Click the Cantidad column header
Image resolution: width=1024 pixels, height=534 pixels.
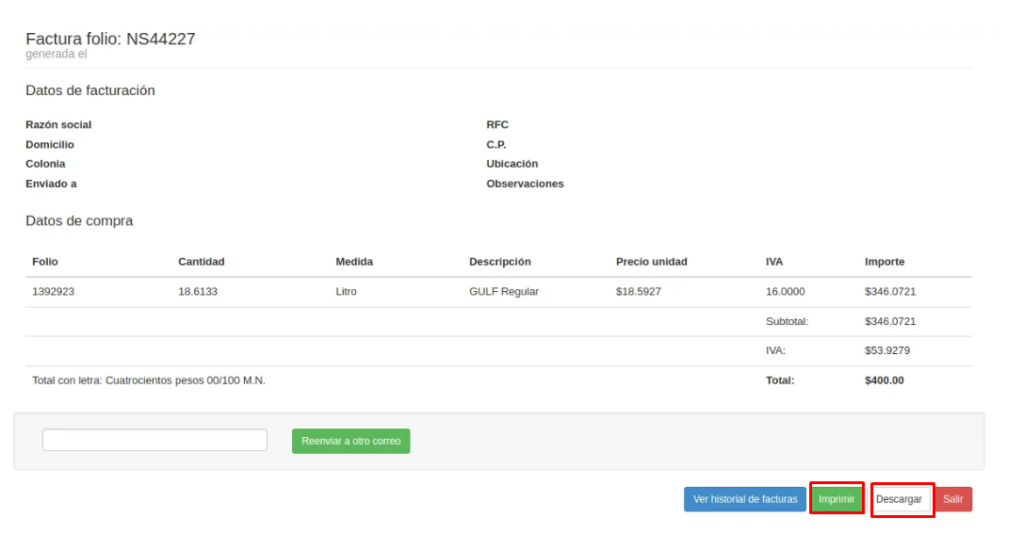201,262
